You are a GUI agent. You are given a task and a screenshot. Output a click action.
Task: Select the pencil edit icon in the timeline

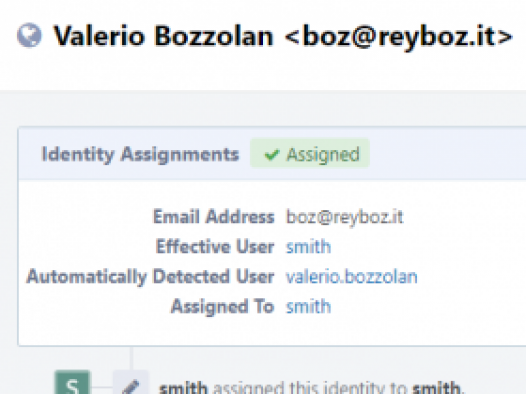[130, 386]
